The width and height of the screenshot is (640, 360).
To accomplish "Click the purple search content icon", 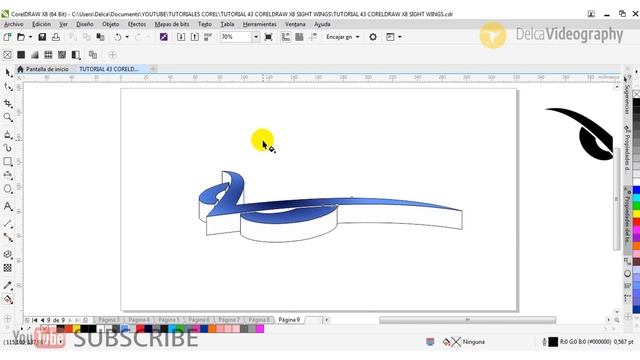I will pyautogui.click(x=164, y=37).
